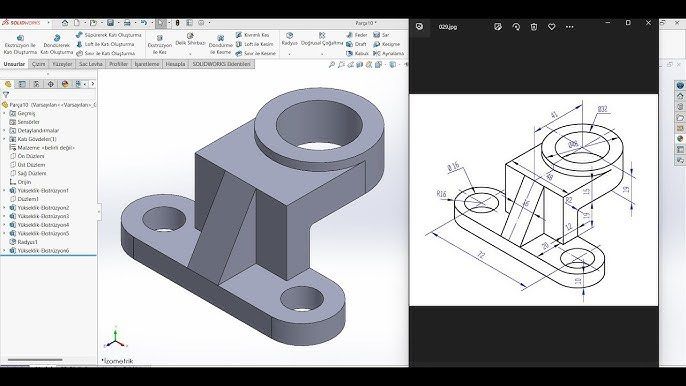Select the Aynalama mirror tool

pos(388,53)
